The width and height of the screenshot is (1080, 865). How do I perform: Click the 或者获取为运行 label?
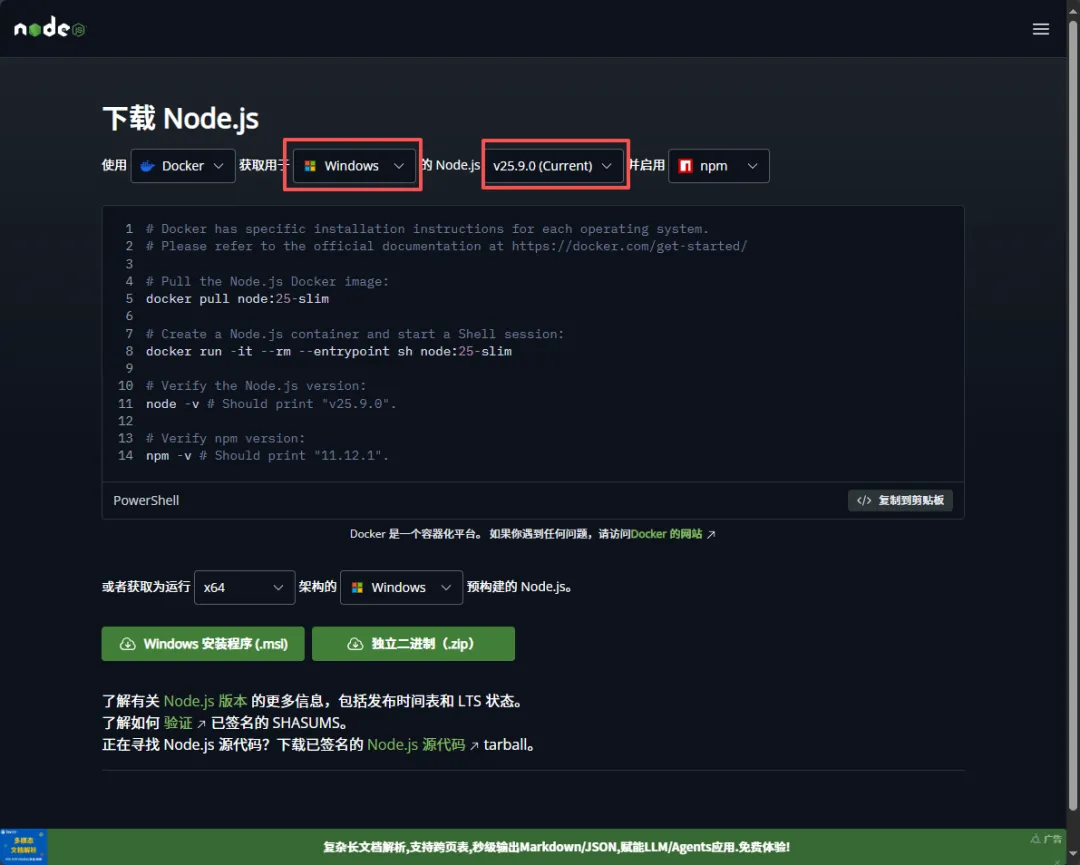pyautogui.click(x=146, y=587)
